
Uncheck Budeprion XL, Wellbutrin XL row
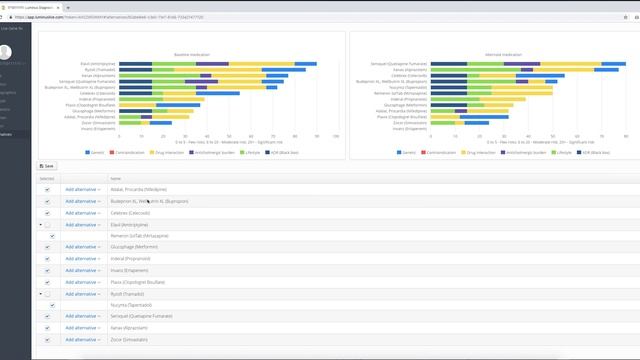(47, 202)
